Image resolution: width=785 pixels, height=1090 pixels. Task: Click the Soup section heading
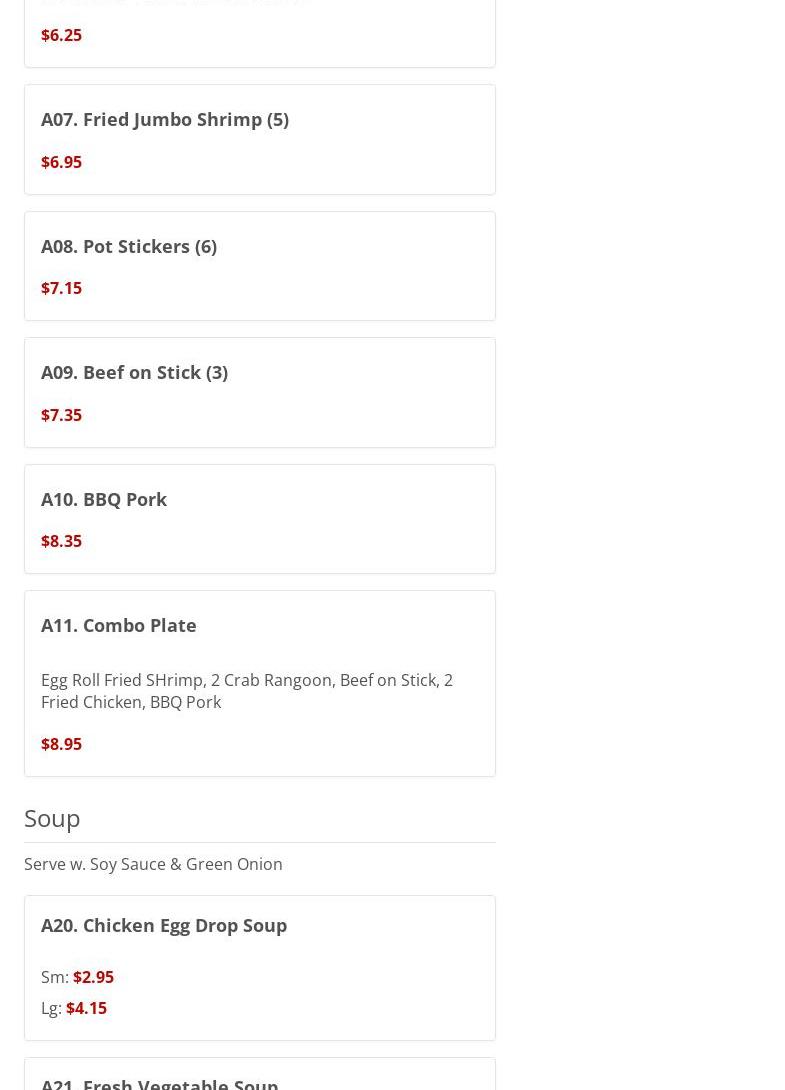[x=52, y=818]
